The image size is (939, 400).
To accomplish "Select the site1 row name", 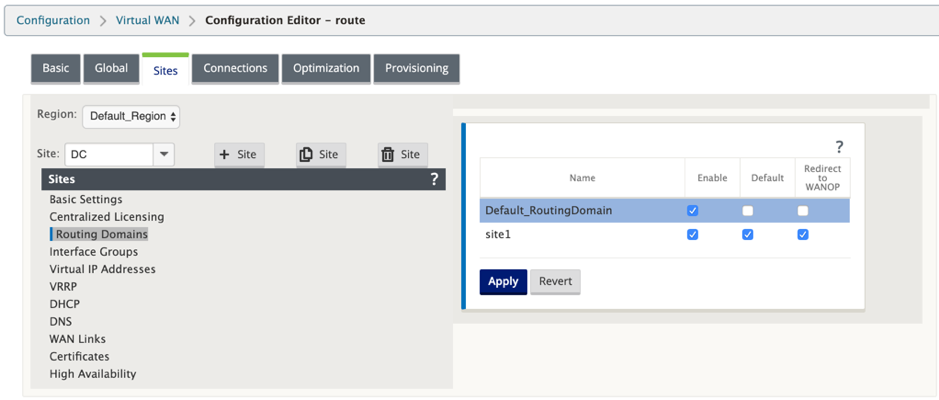I will (x=498, y=235).
